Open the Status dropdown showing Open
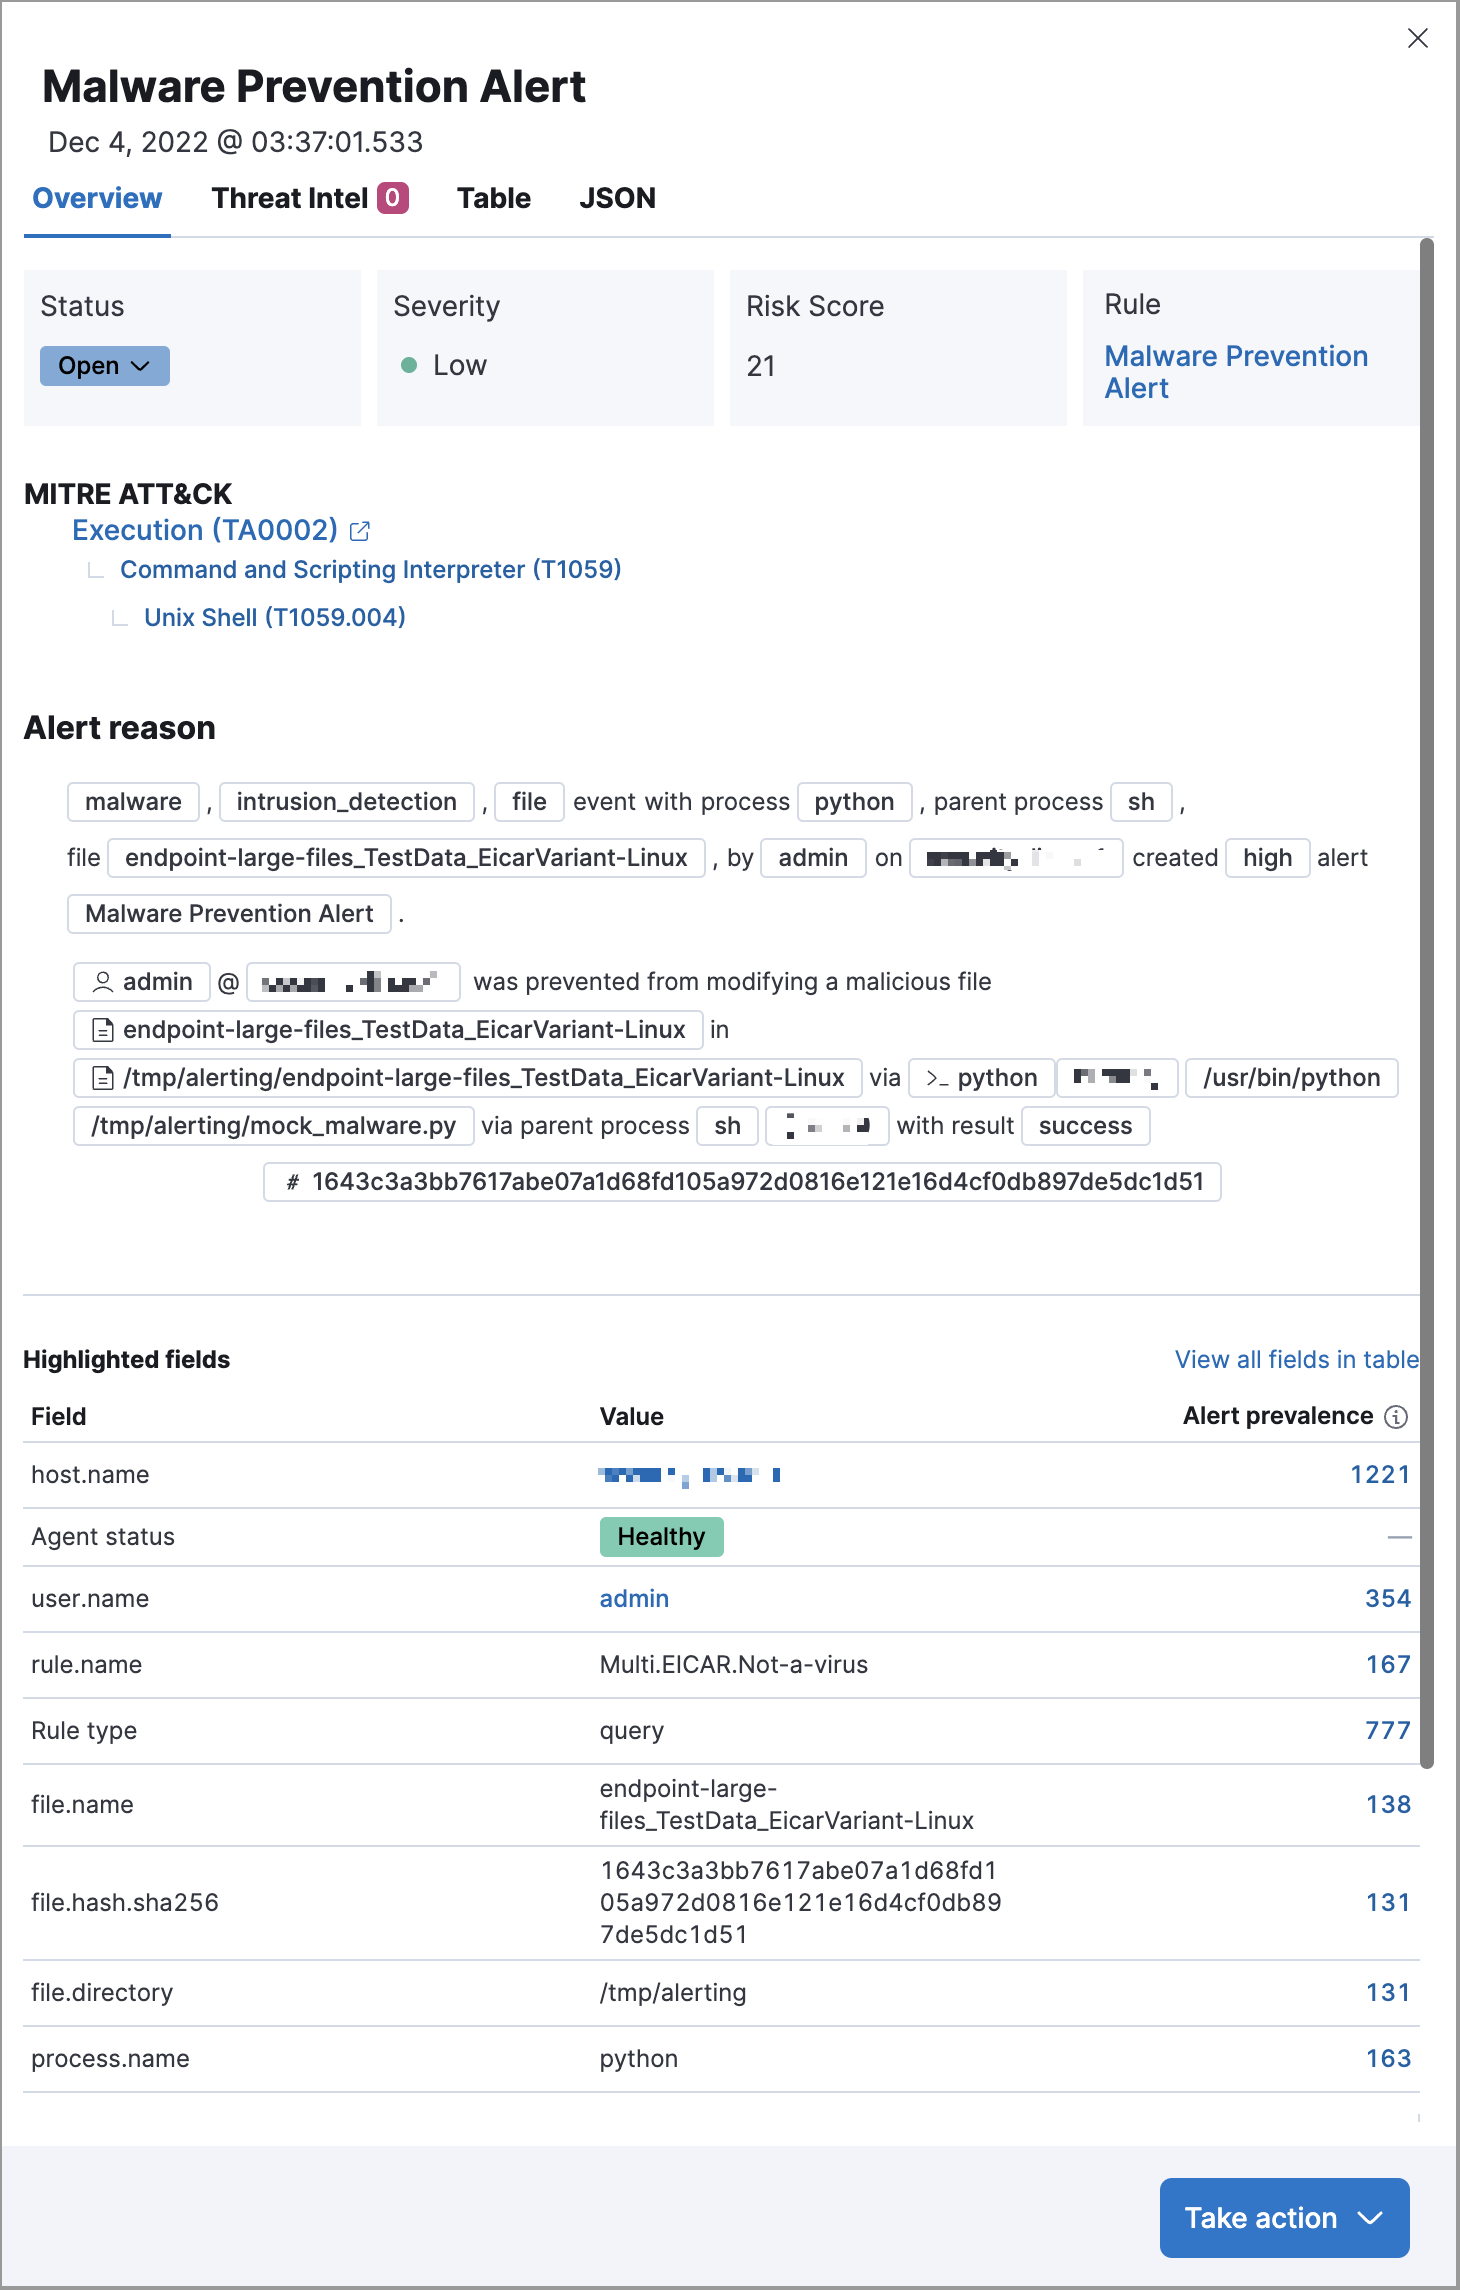 [105, 366]
